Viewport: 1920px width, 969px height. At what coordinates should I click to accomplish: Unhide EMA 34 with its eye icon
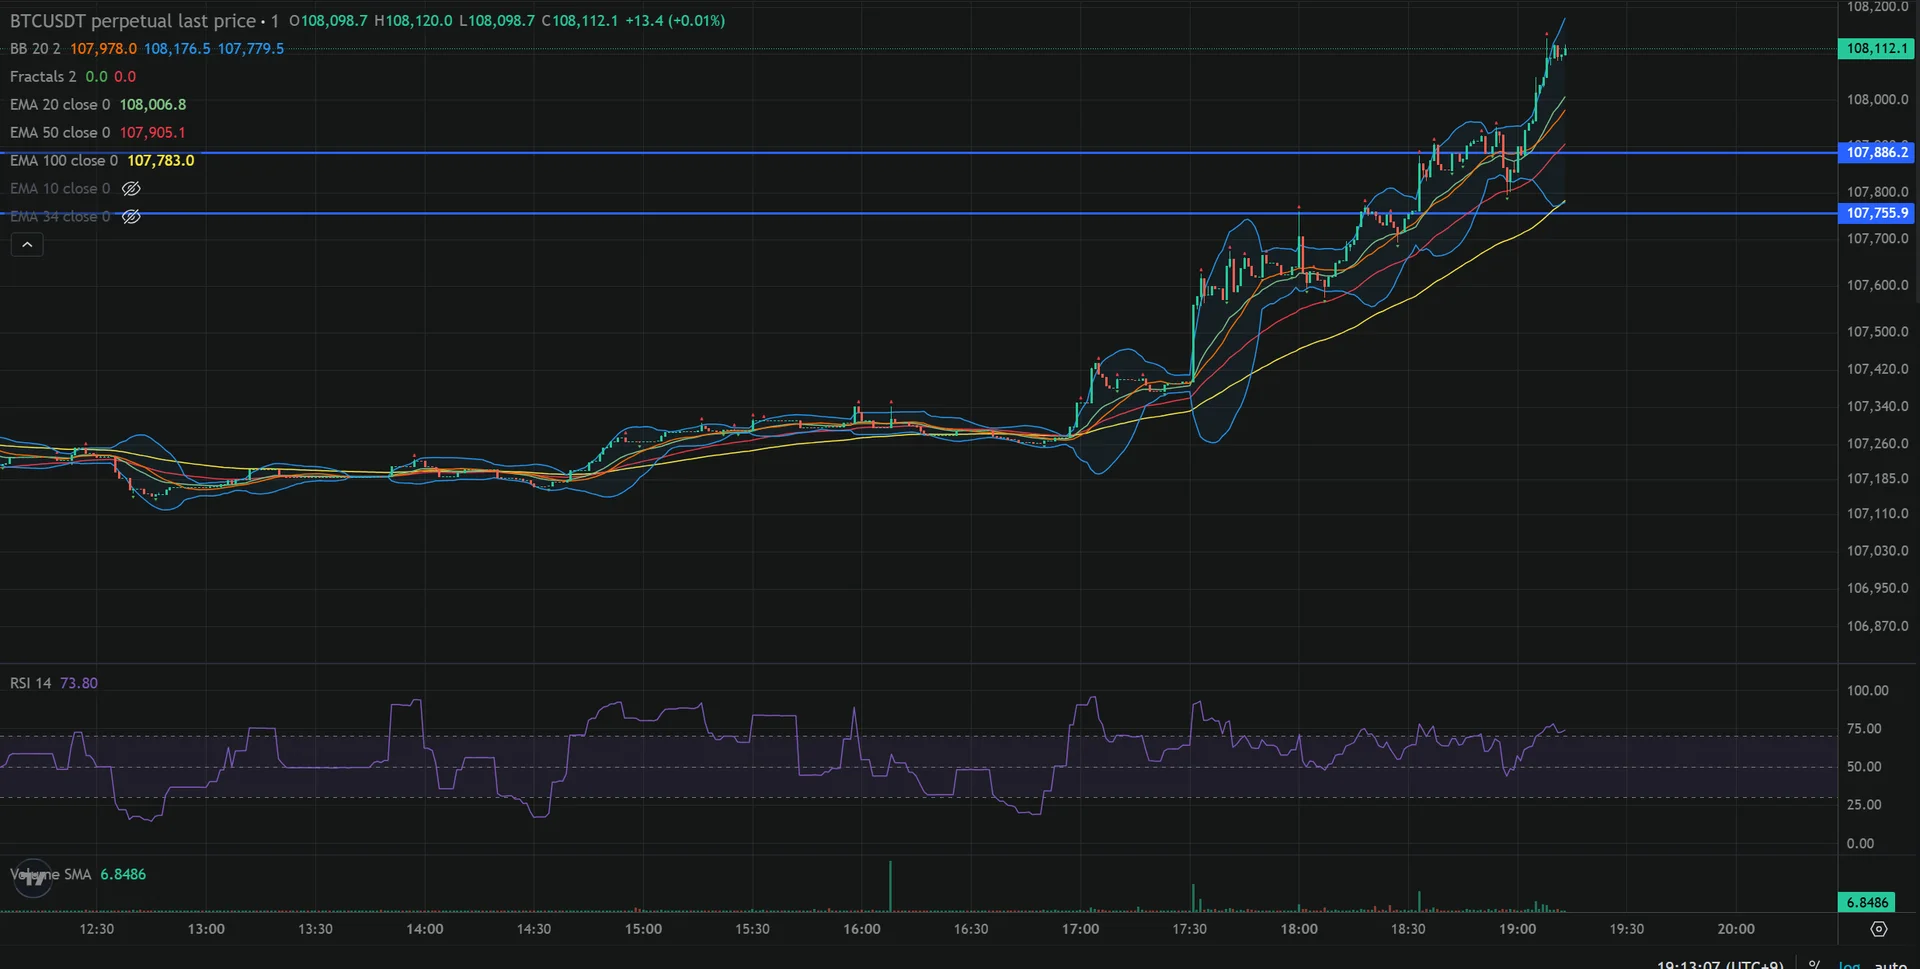click(x=131, y=217)
